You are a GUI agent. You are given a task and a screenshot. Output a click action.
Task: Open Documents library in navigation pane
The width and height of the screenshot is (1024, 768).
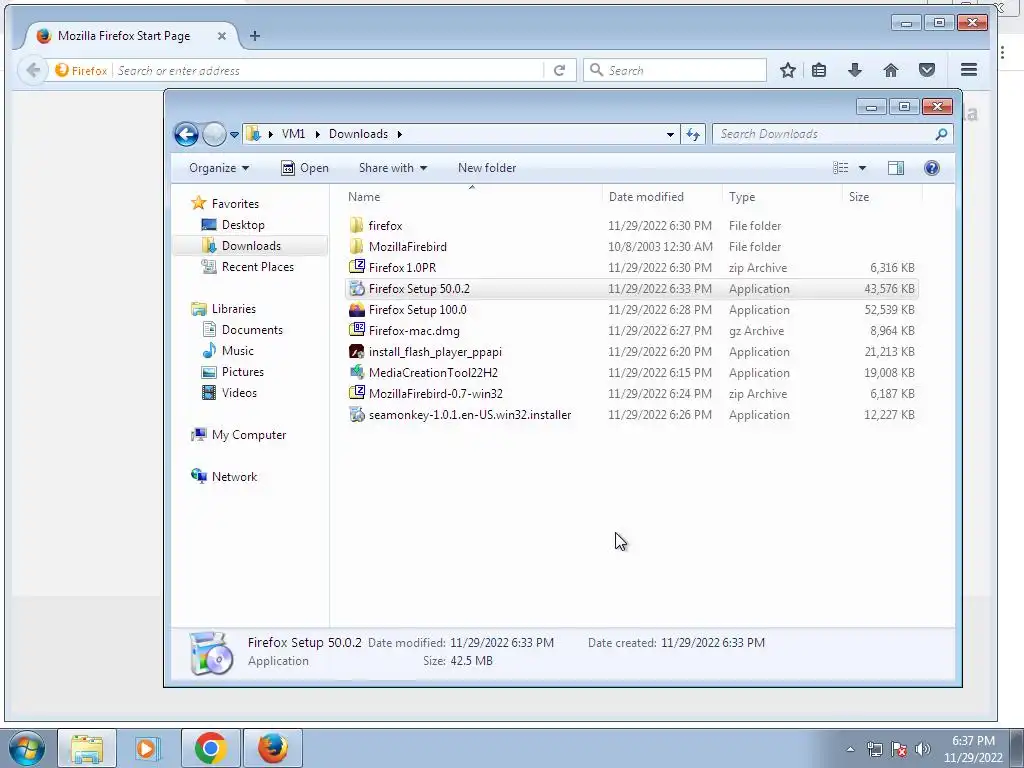(252, 330)
